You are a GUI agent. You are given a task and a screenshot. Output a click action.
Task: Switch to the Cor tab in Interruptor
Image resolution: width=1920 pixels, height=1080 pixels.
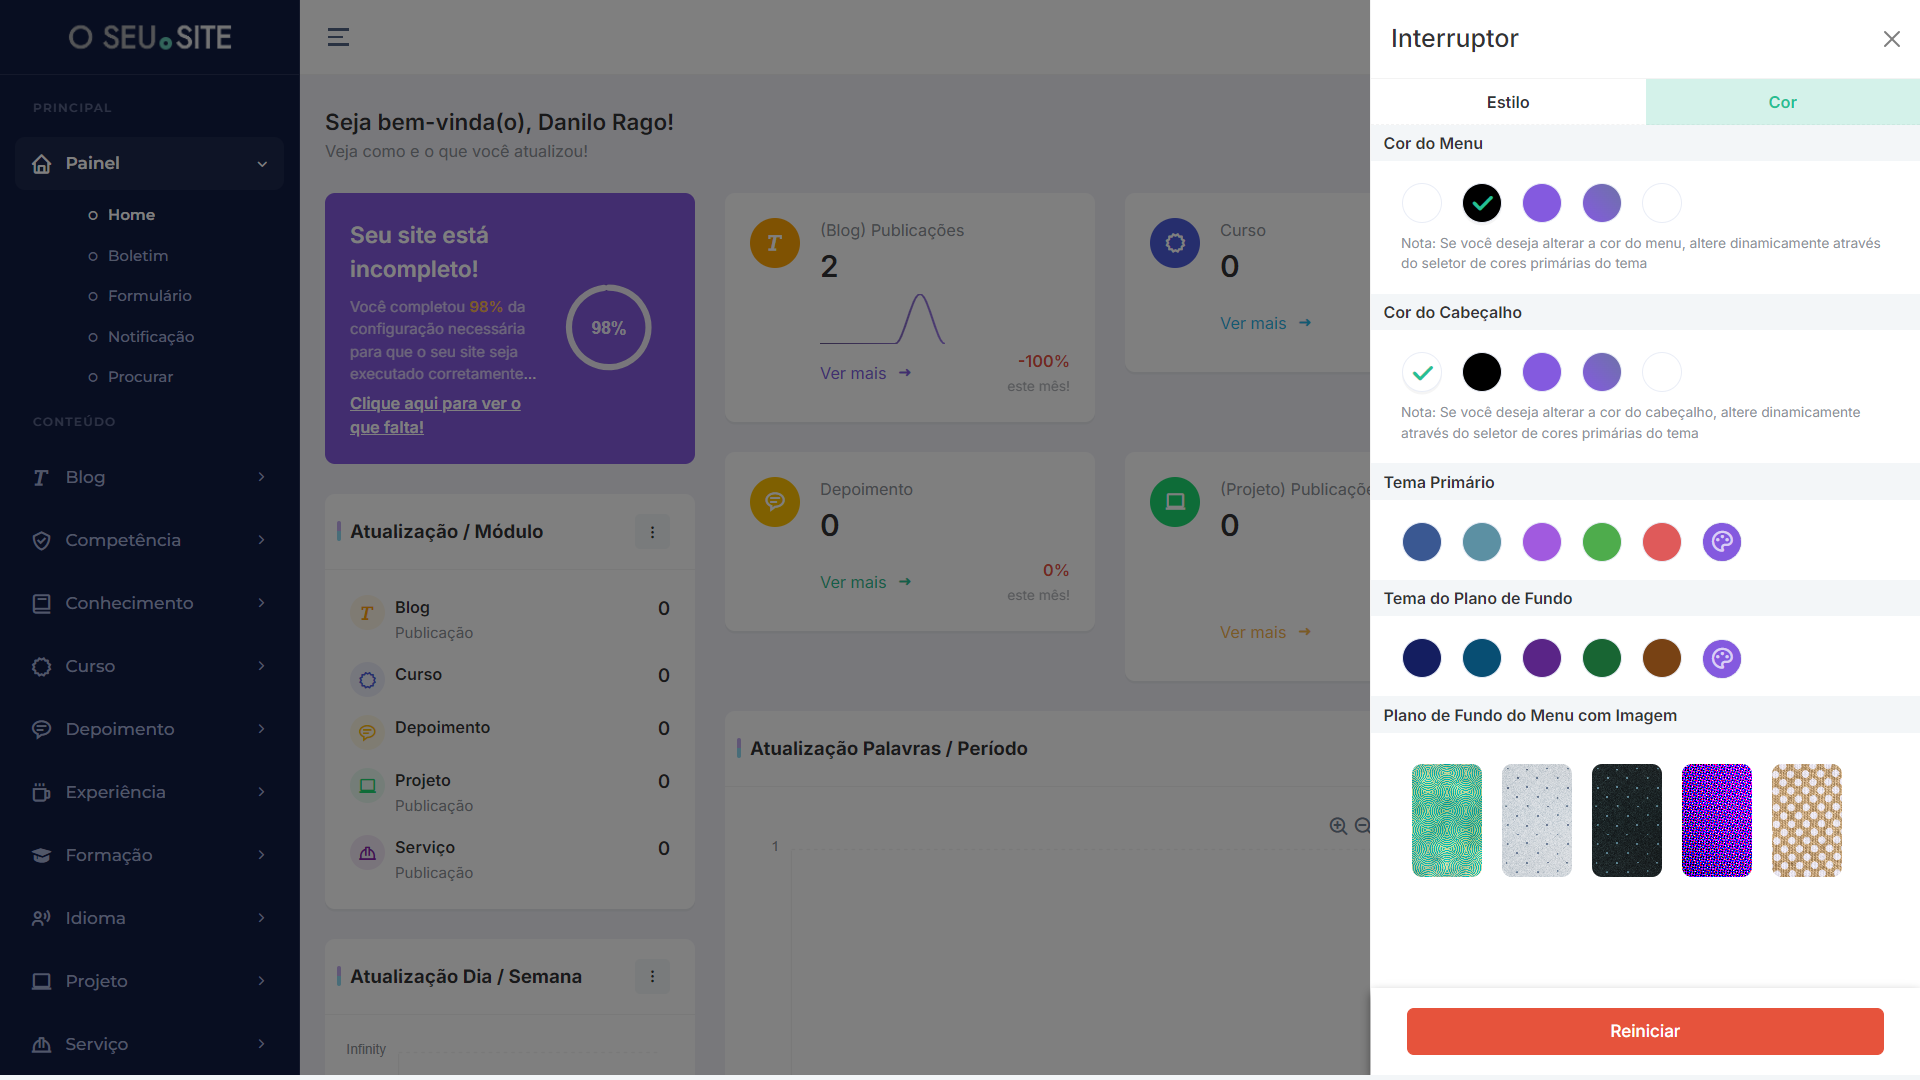[1782, 102]
